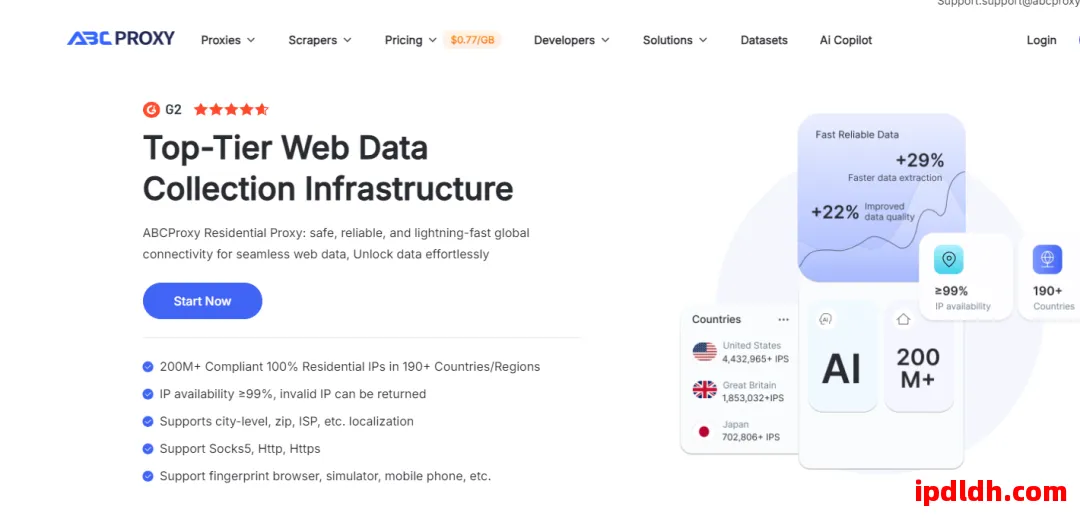
Task: Click checkmark beside Support fingerprint browser
Action: click(147, 476)
